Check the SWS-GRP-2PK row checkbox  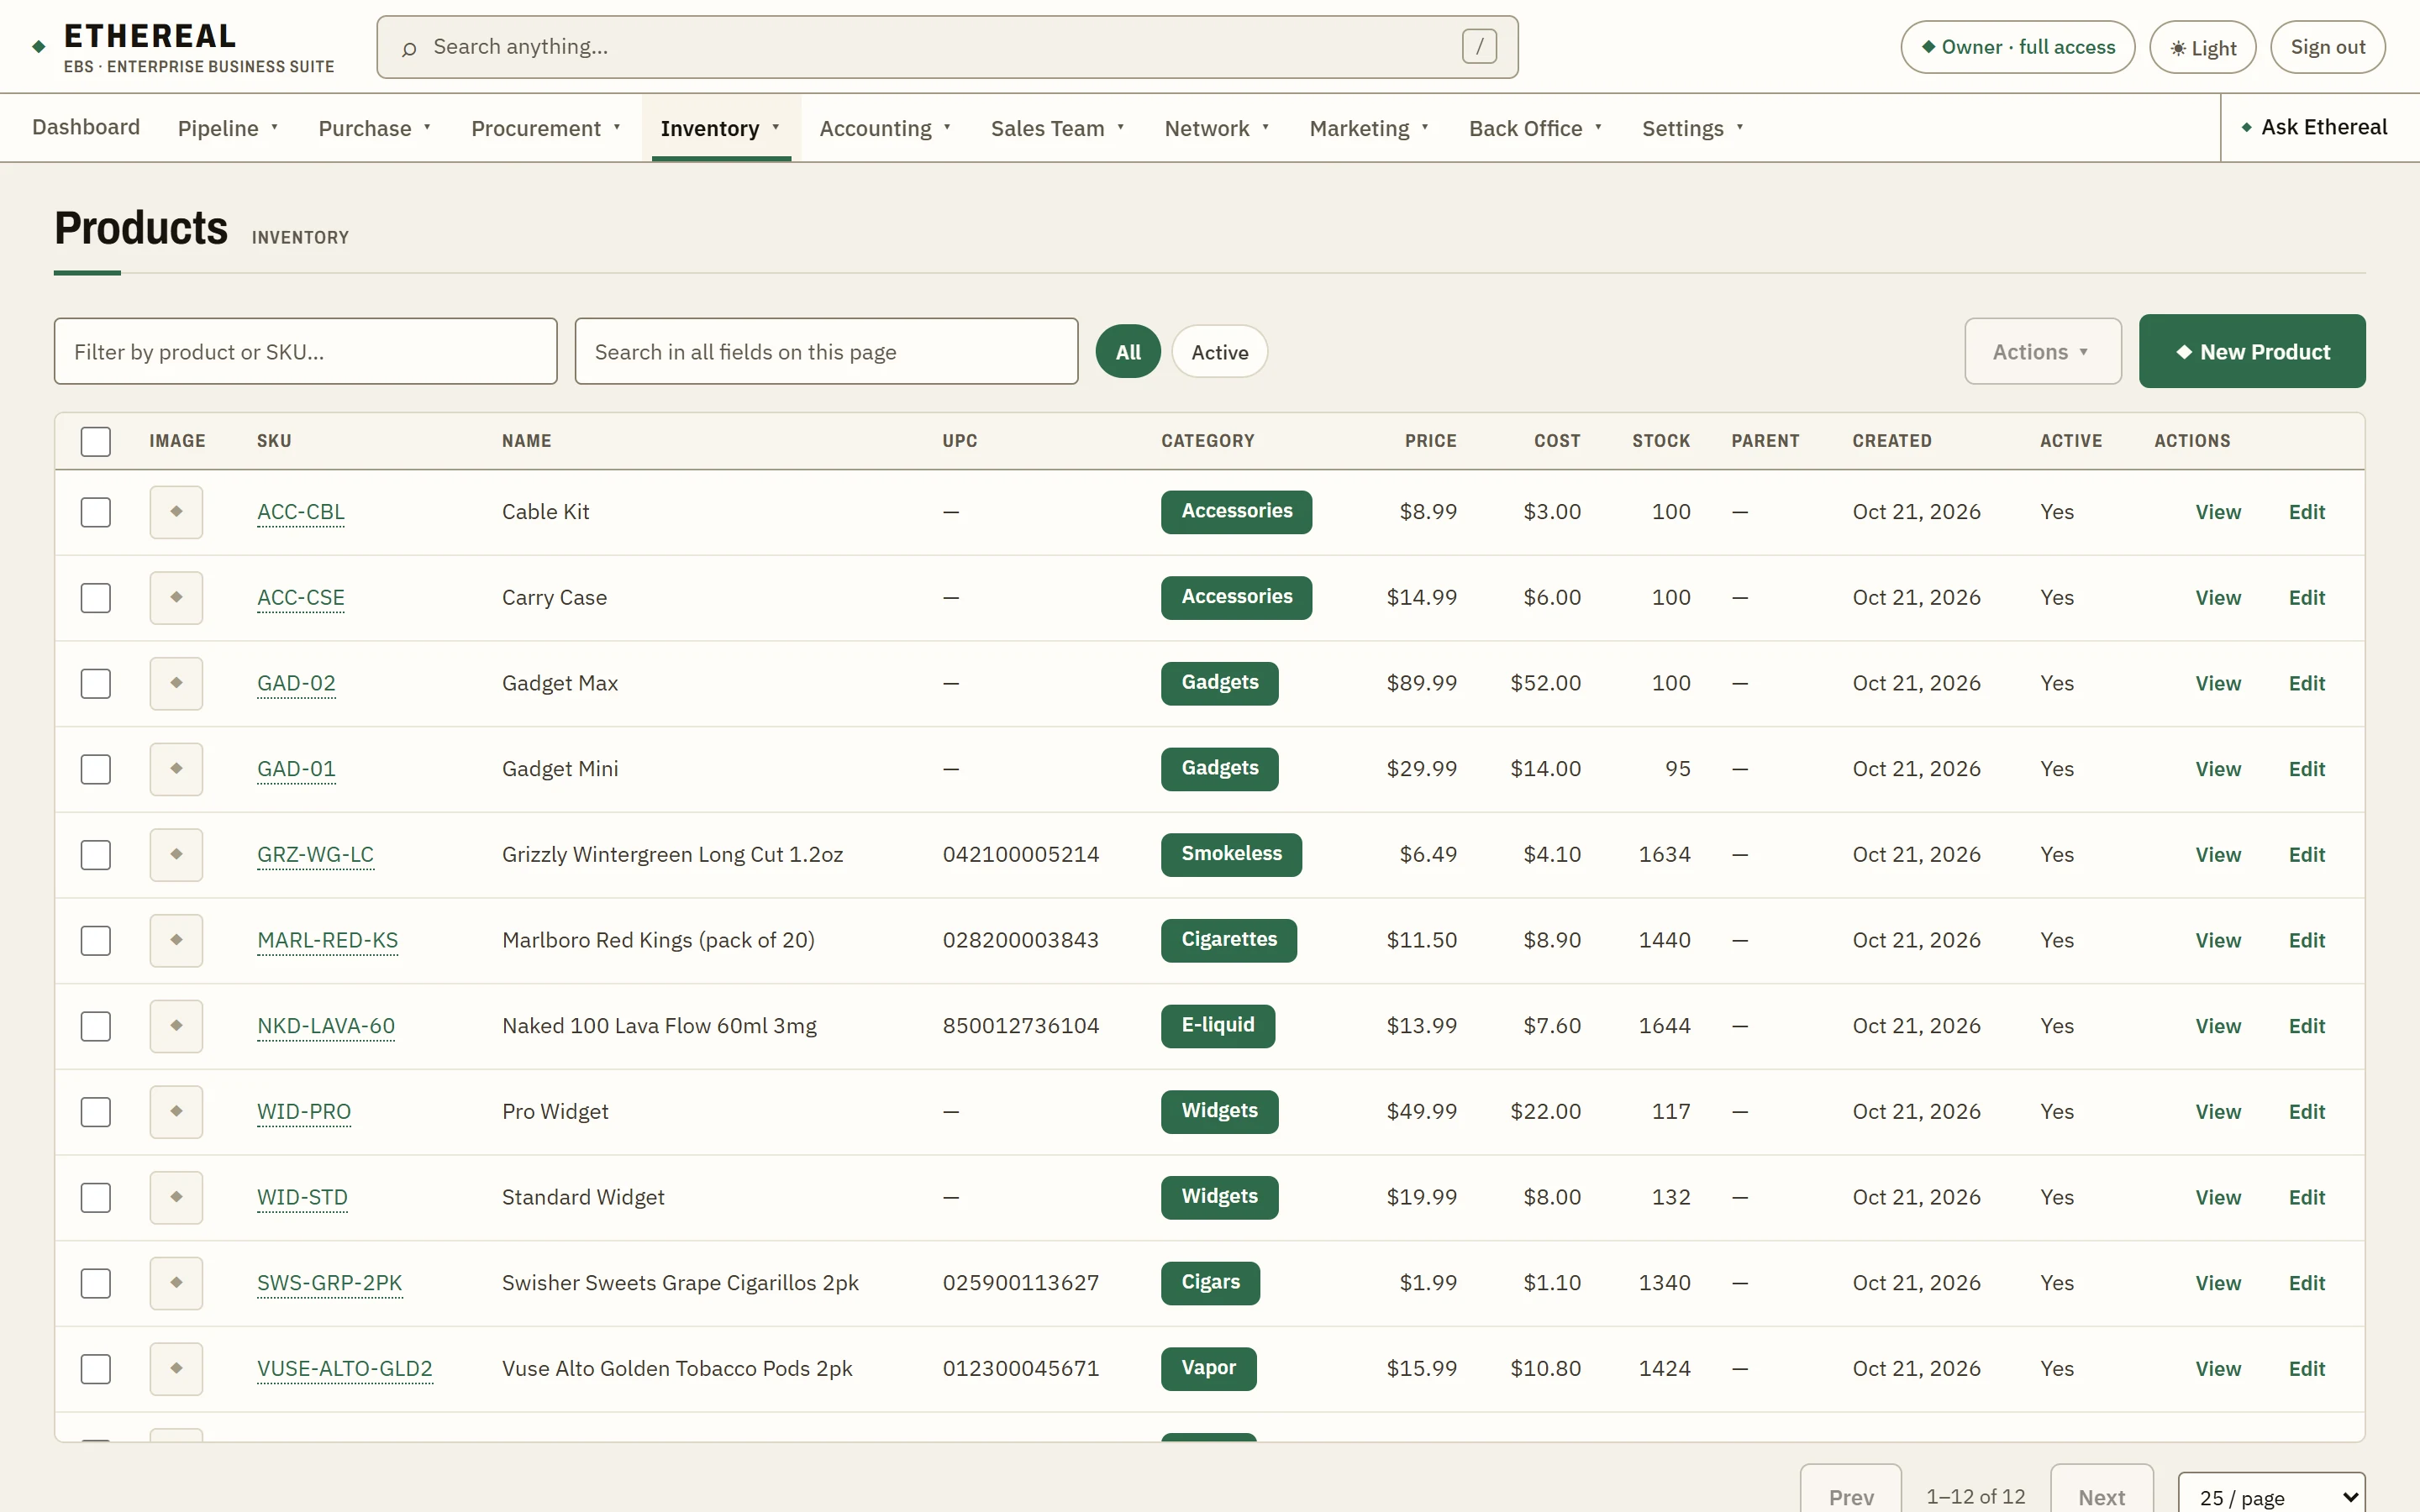[x=96, y=1283]
